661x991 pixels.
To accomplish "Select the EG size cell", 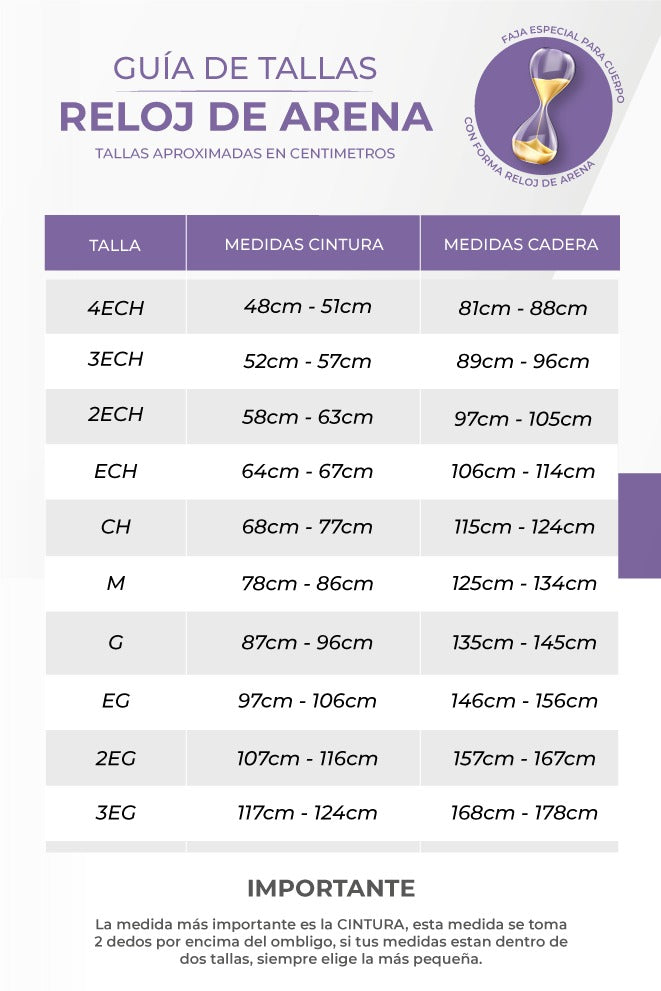I will click(x=116, y=702).
